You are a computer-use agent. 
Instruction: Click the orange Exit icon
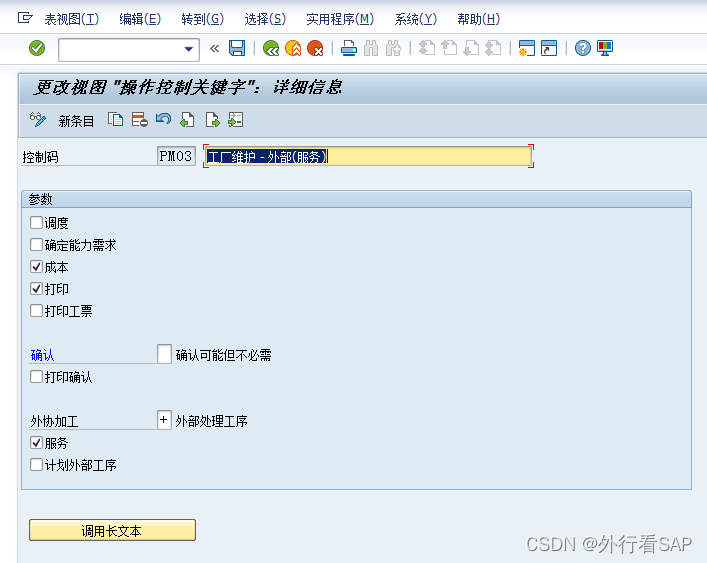[x=293, y=48]
